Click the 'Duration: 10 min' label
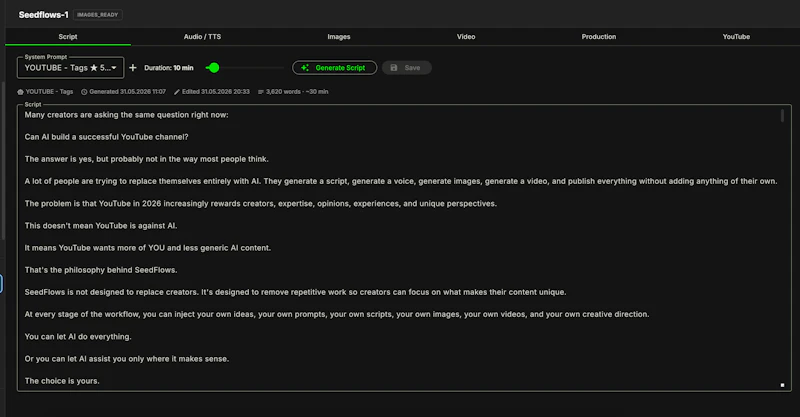 click(x=169, y=68)
